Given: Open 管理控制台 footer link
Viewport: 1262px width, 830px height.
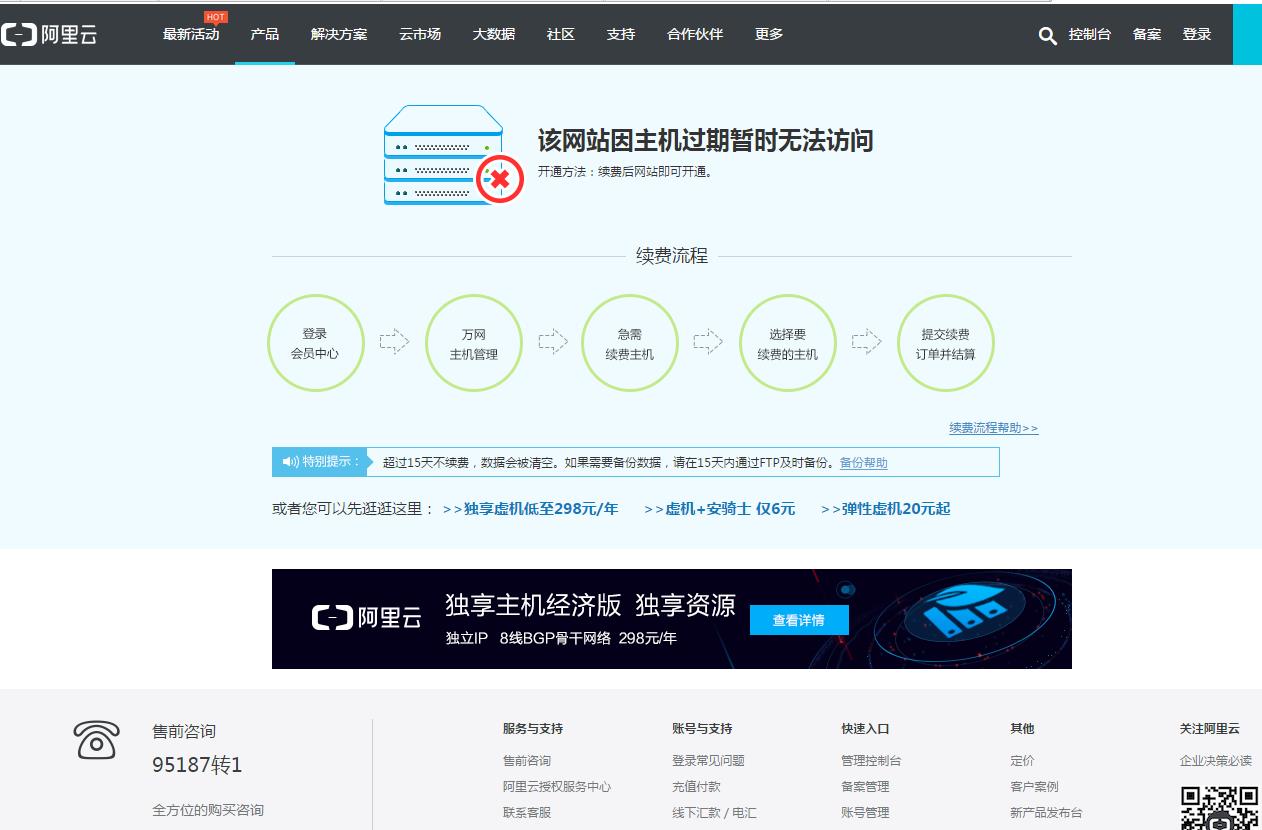Looking at the screenshot, I should pos(871,761).
